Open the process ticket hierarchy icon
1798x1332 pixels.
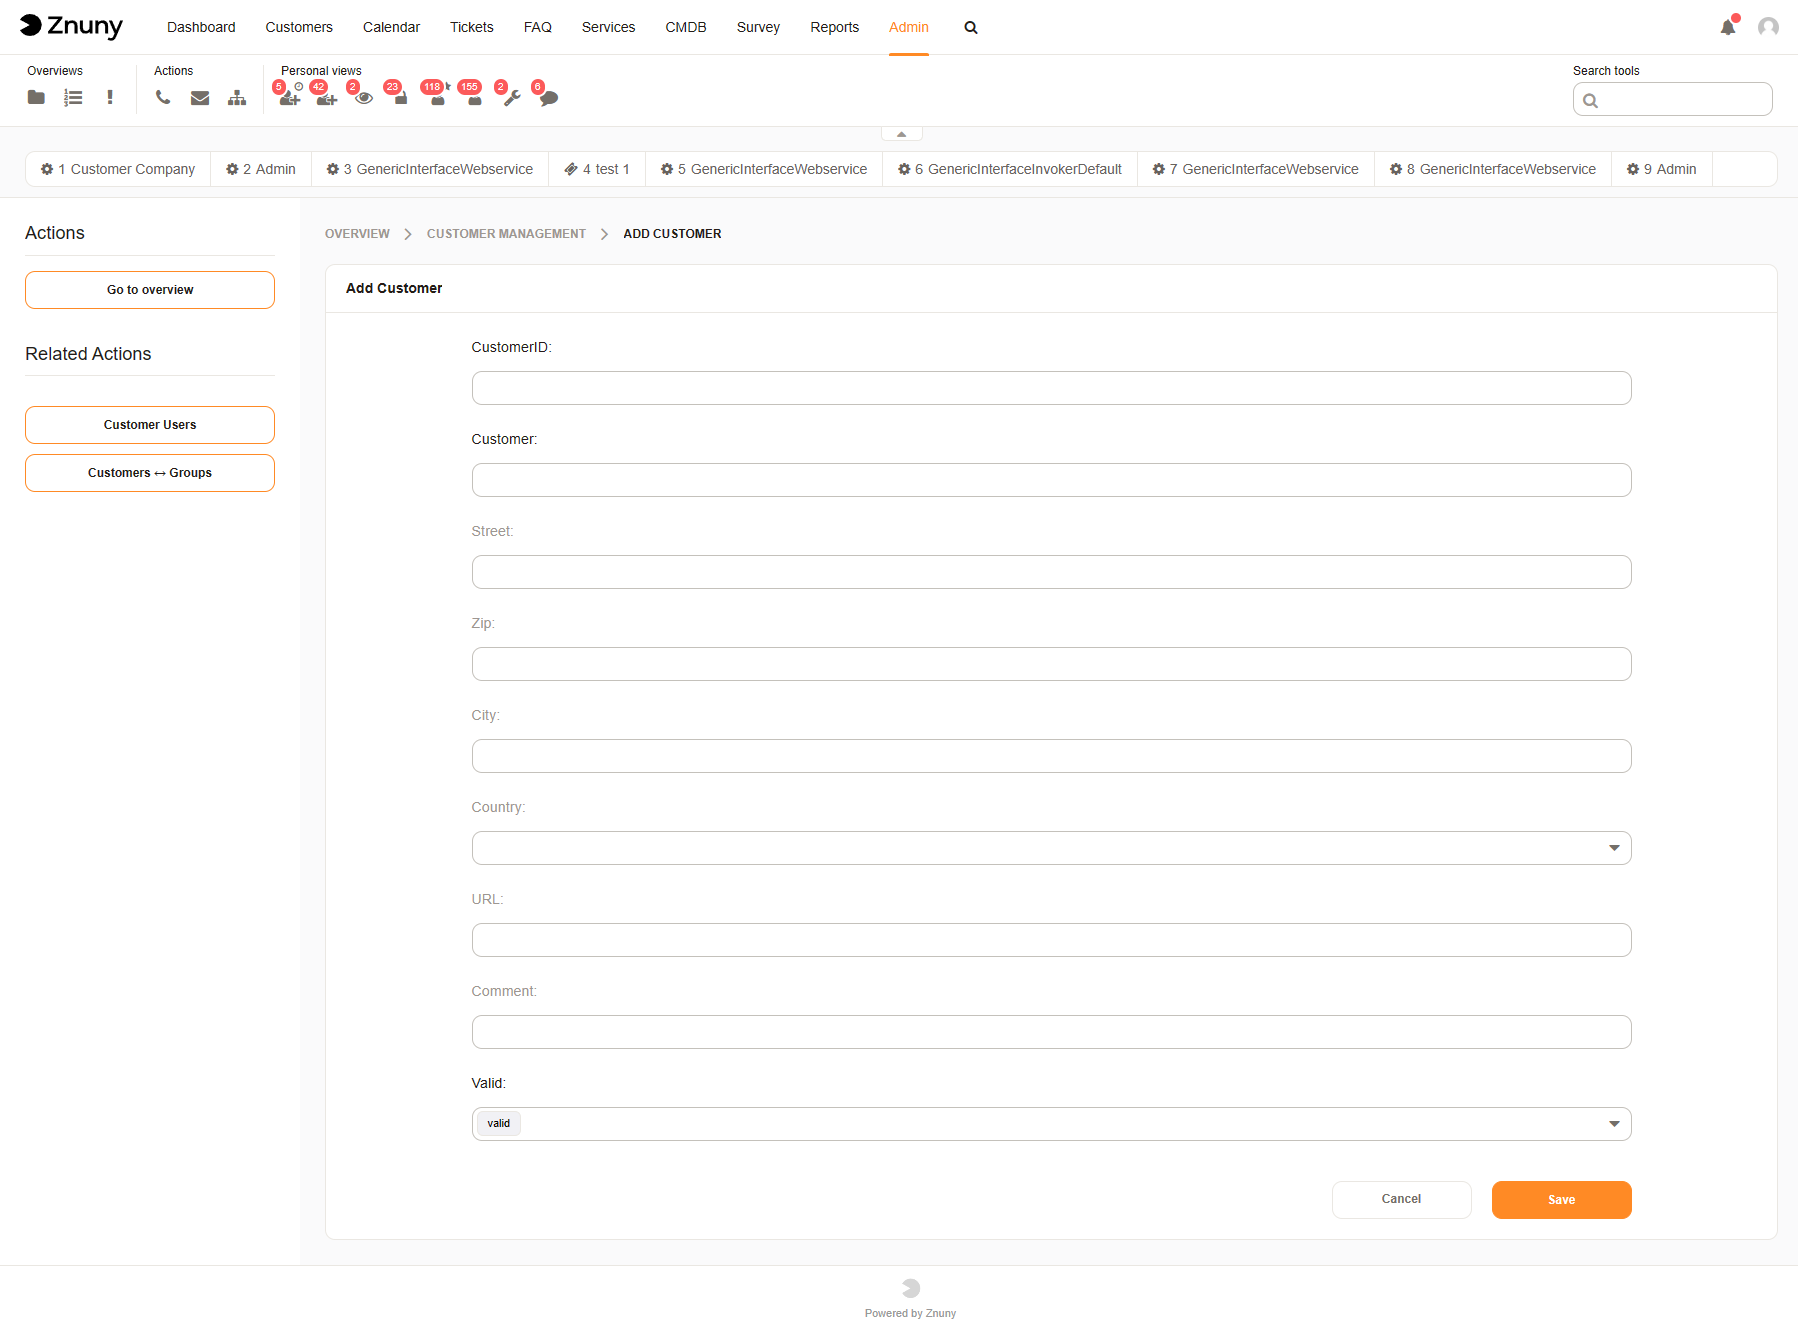coord(237,97)
